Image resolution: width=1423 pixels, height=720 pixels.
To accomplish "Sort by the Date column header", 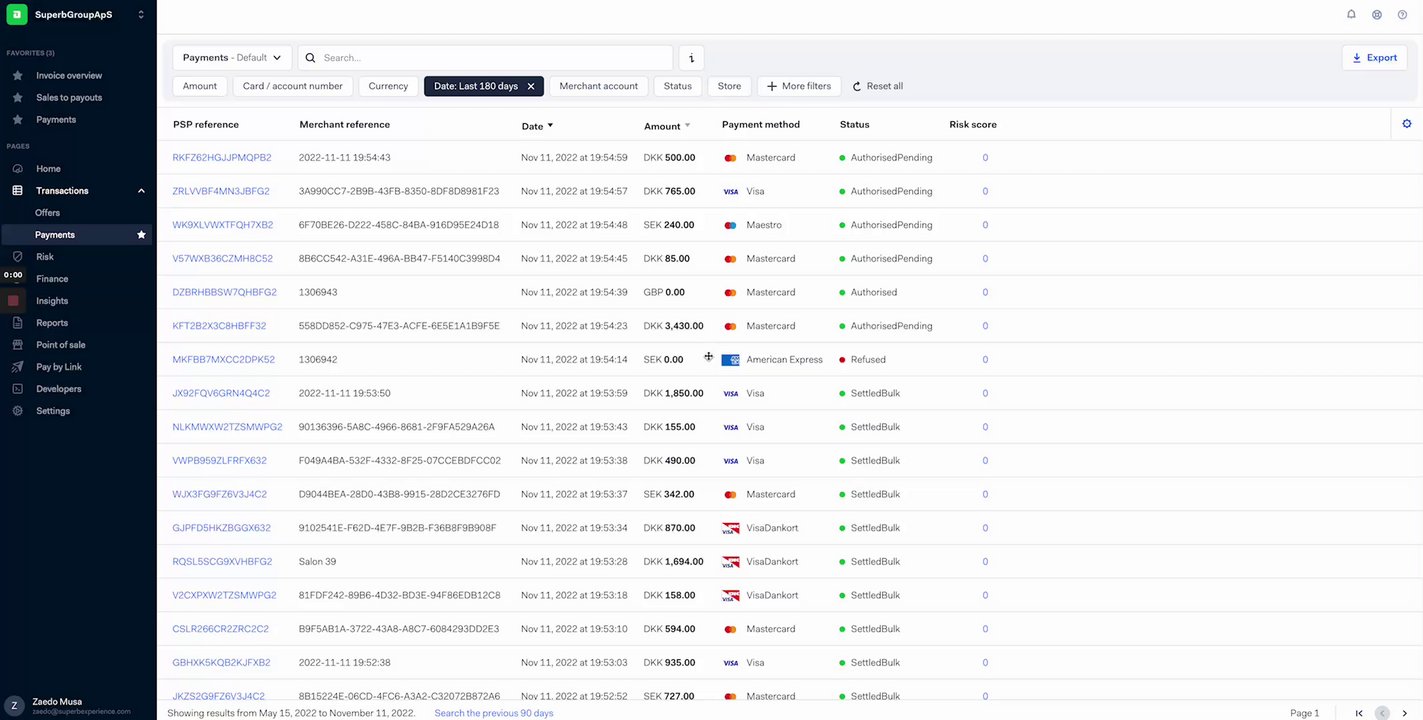I will 537,126.
